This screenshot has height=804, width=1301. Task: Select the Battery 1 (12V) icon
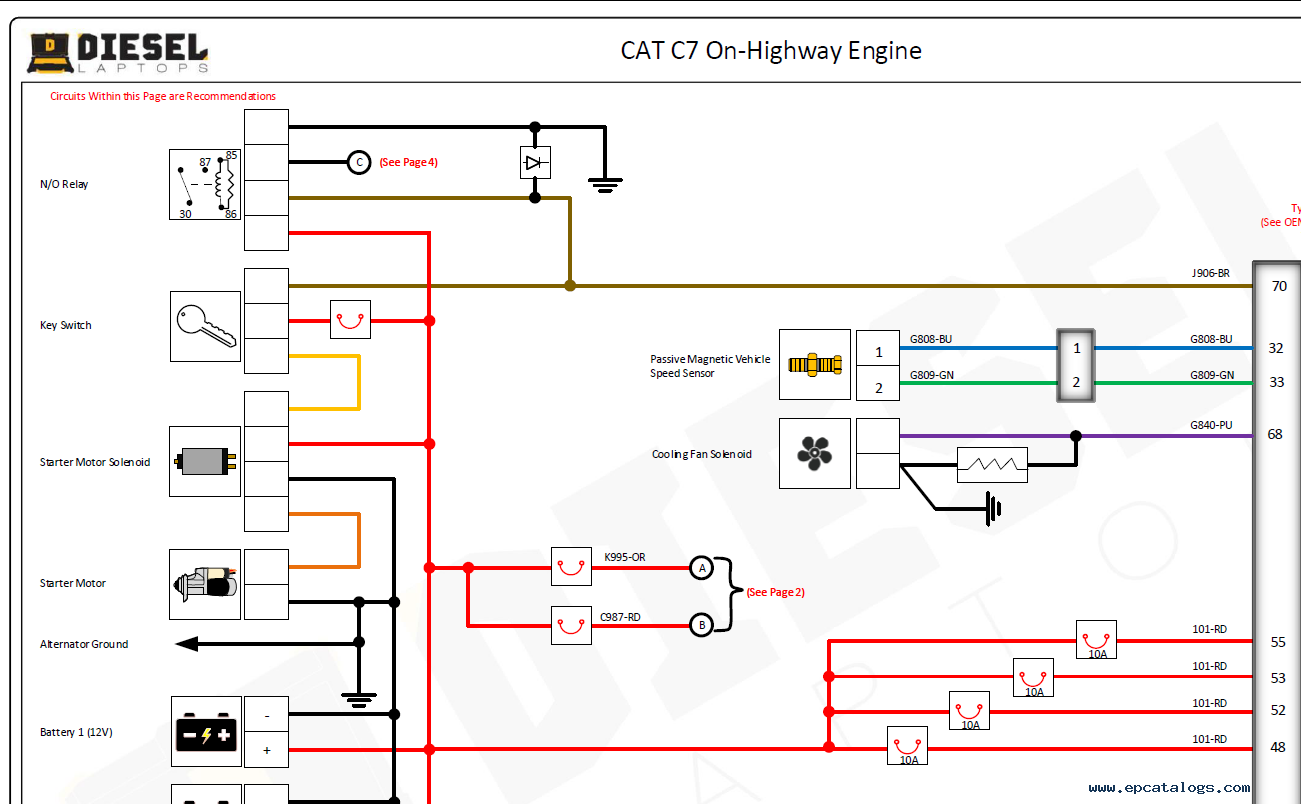point(206,732)
